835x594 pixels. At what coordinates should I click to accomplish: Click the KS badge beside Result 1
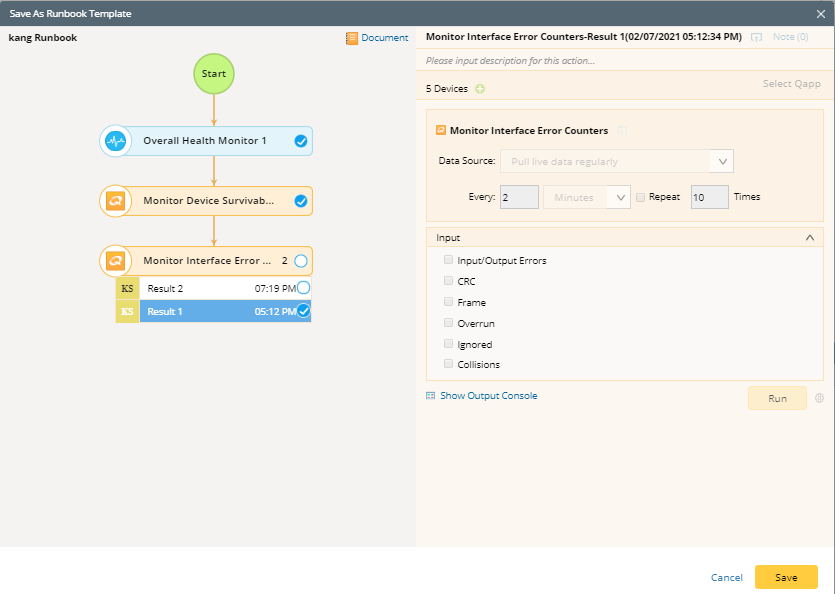[x=127, y=311]
